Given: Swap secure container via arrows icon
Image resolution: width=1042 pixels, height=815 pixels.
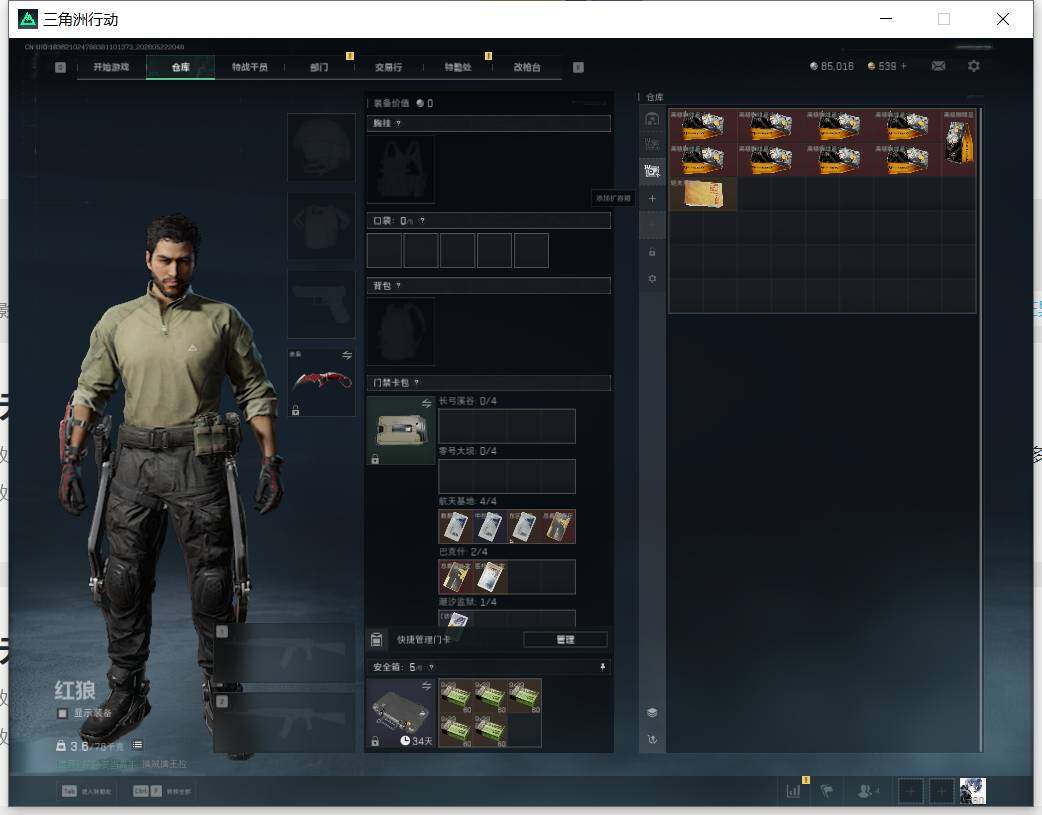Looking at the screenshot, I should pos(427,685).
